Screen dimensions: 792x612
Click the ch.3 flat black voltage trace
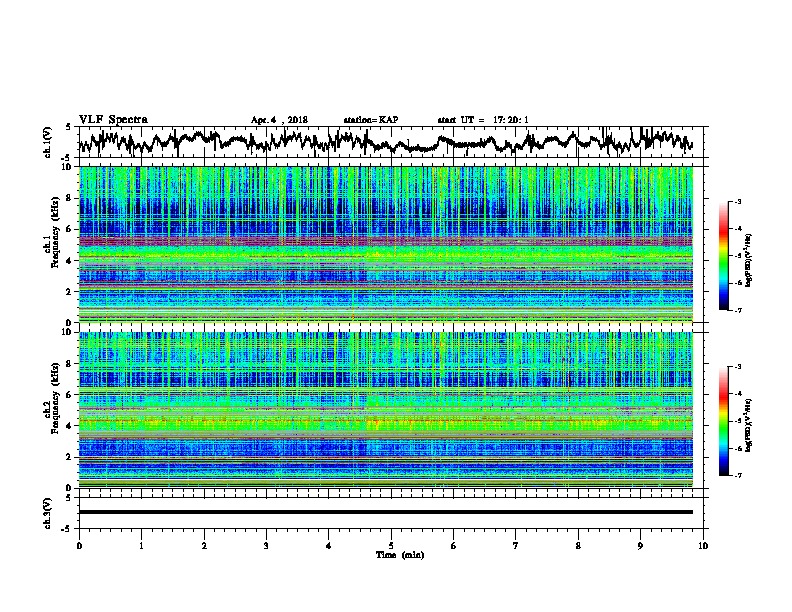386,512
